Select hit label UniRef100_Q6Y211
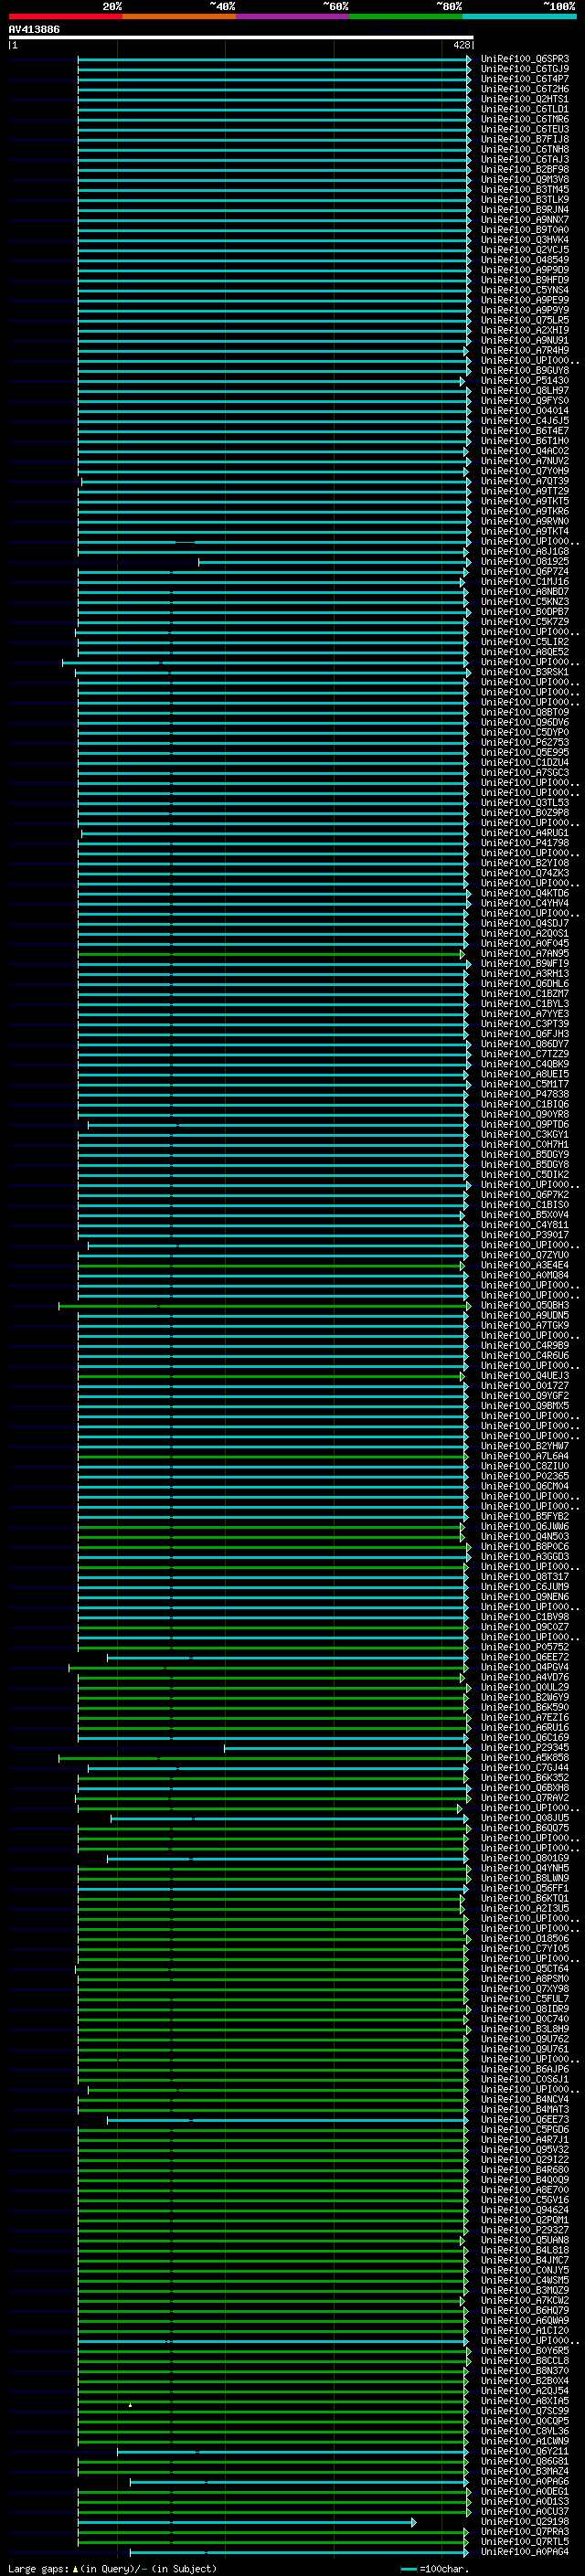The height and width of the screenshot is (2576, 585). pos(525,2452)
